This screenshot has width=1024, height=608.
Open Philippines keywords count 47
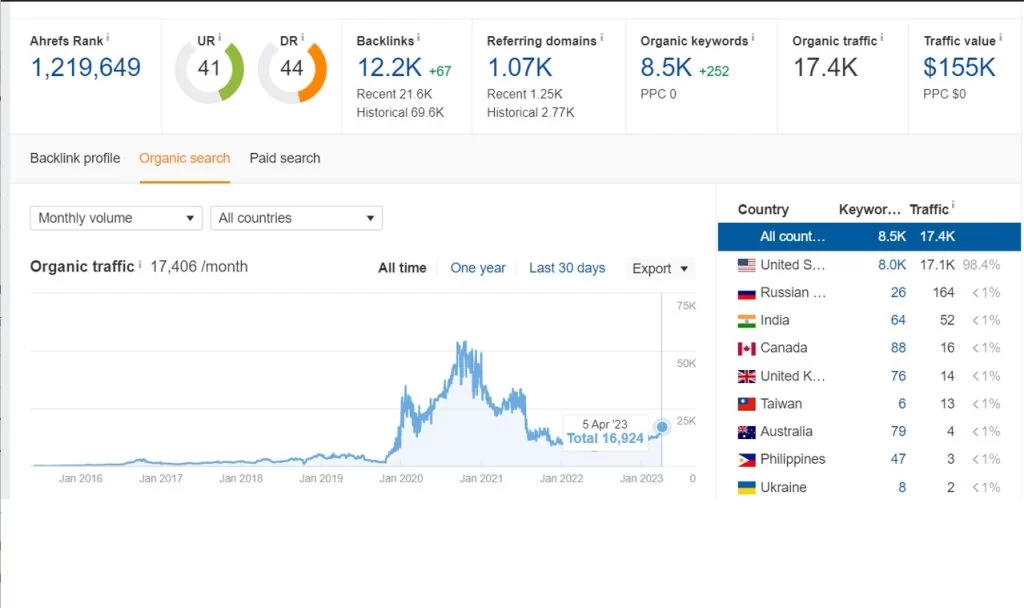pos(898,459)
